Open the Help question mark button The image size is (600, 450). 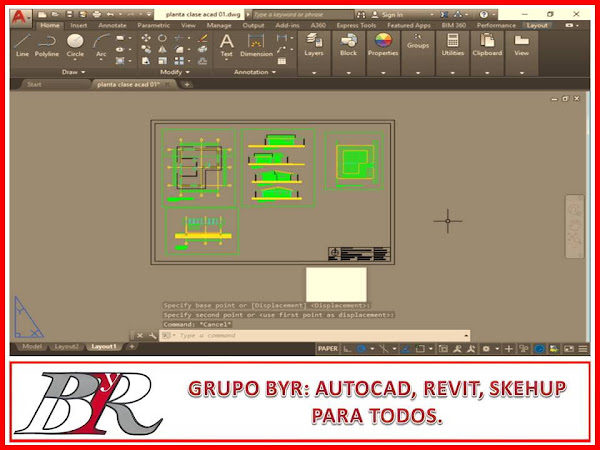[x=484, y=15]
